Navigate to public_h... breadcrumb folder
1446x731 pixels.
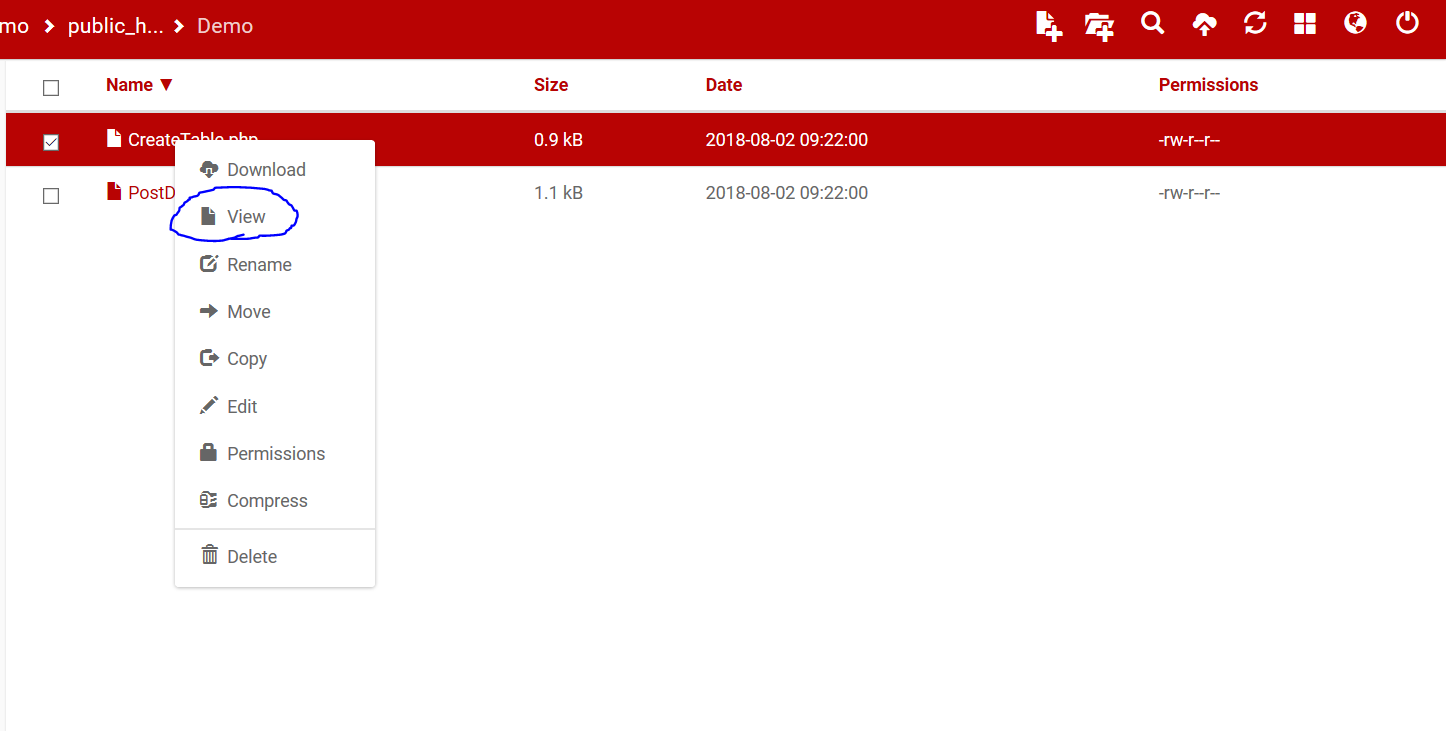pyautogui.click(x=115, y=26)
